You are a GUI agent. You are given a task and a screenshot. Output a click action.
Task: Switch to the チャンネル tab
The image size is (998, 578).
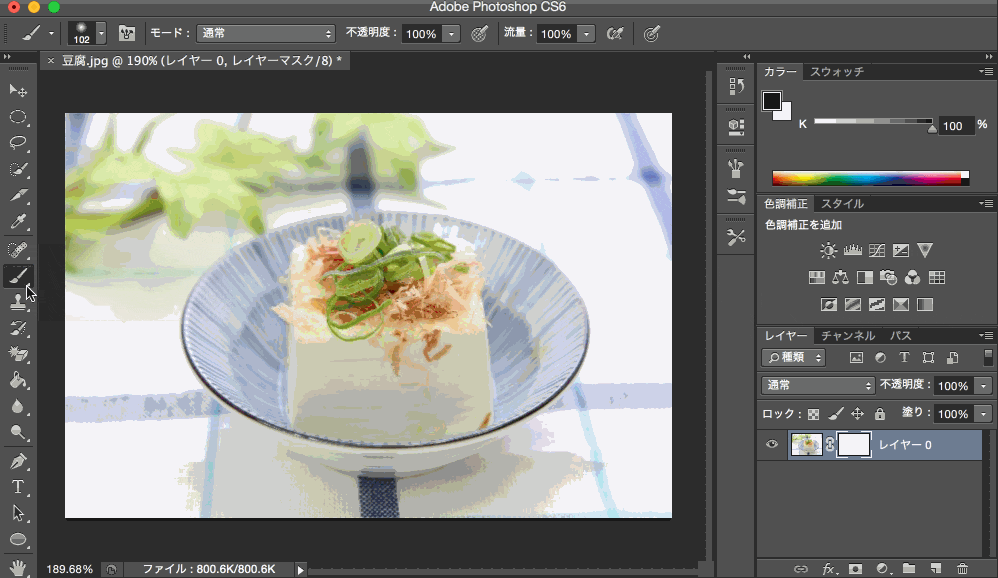coord(848,335)
